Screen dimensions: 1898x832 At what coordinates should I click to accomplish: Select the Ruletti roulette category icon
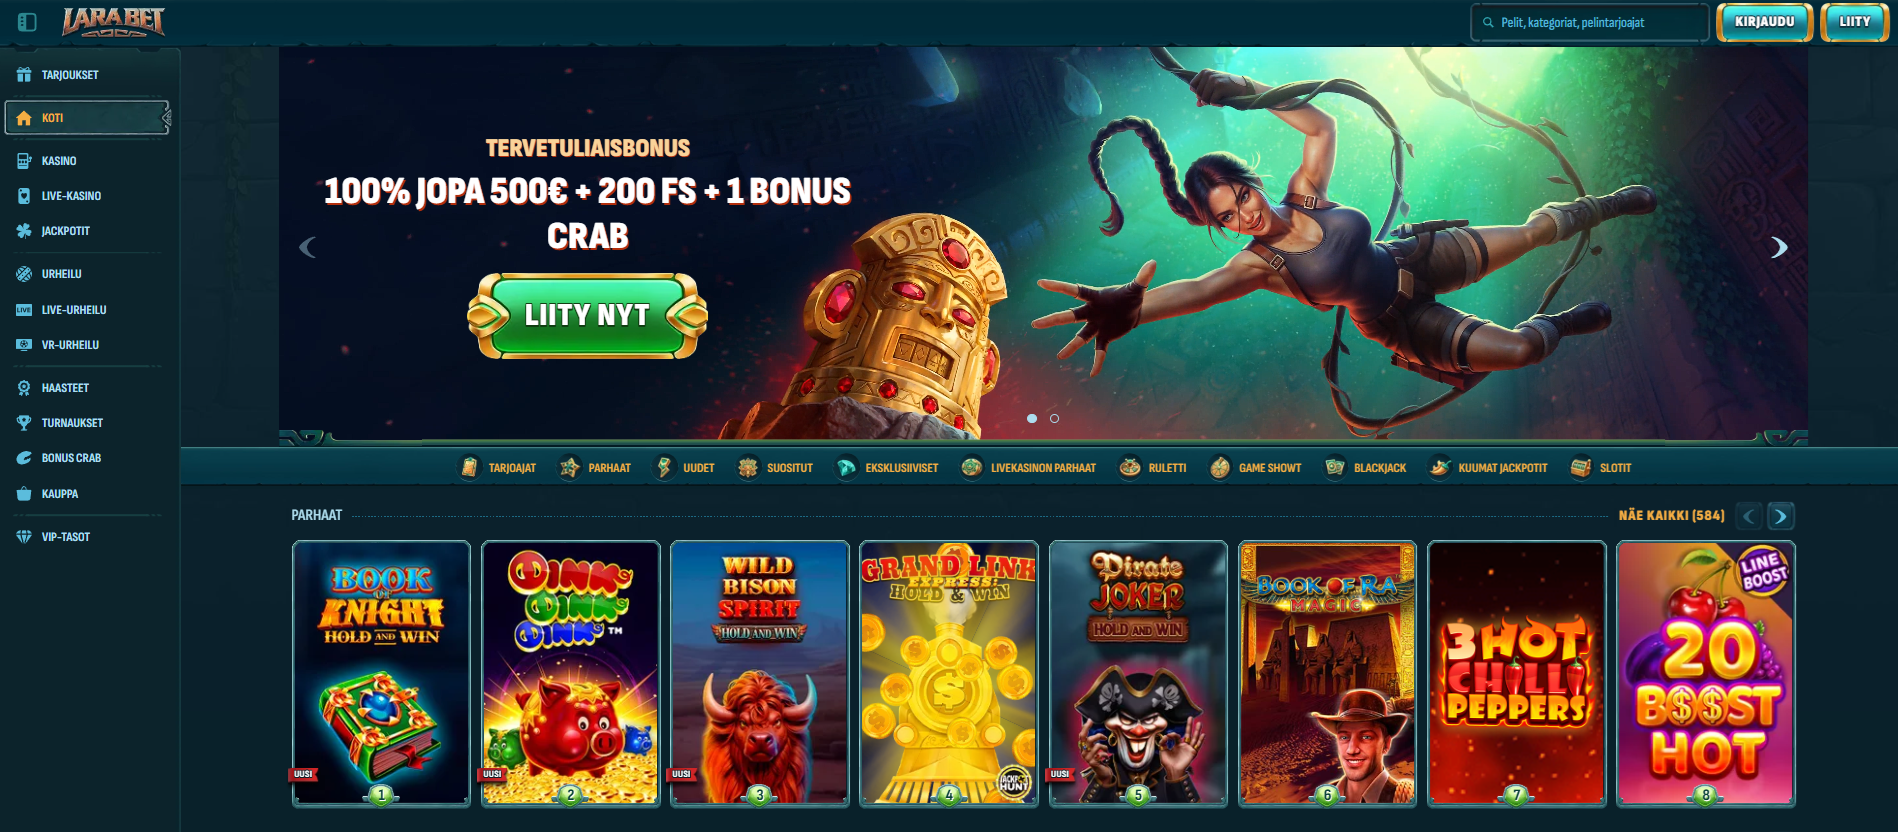point(1130,467)
